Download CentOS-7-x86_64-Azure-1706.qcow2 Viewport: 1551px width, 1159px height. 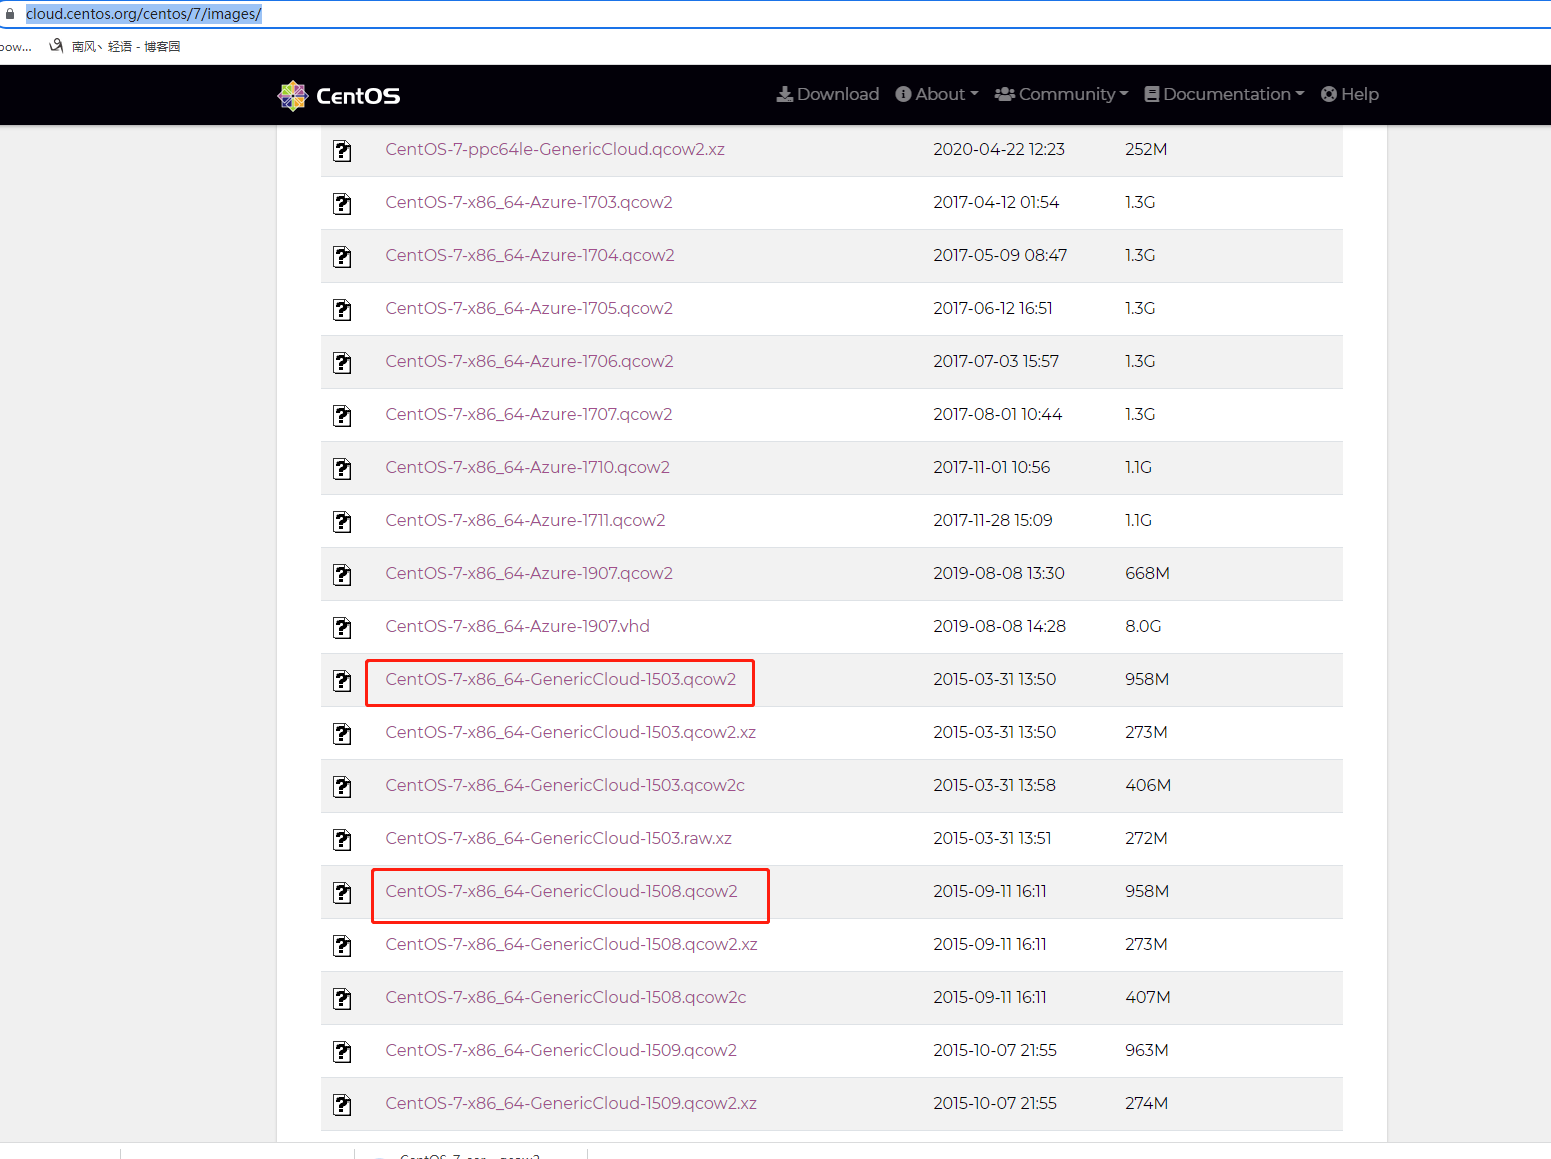pyautogui.click(x=530, y=361)
